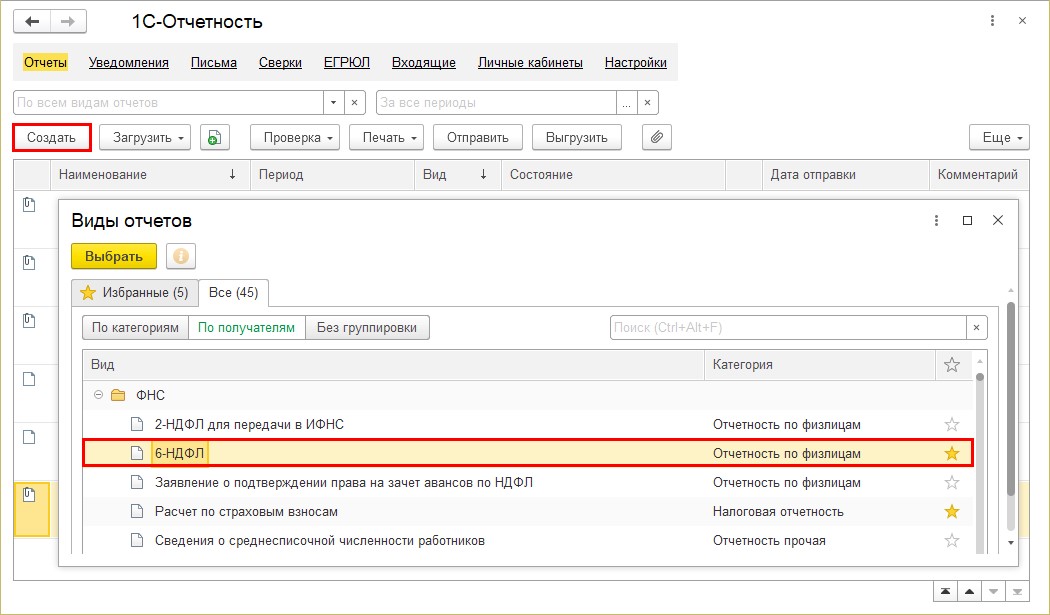The height and width of the screenshot is (615, 1050).
Task: Jump to last row with bottom arrow button
Action: [x=1017, y=591]
